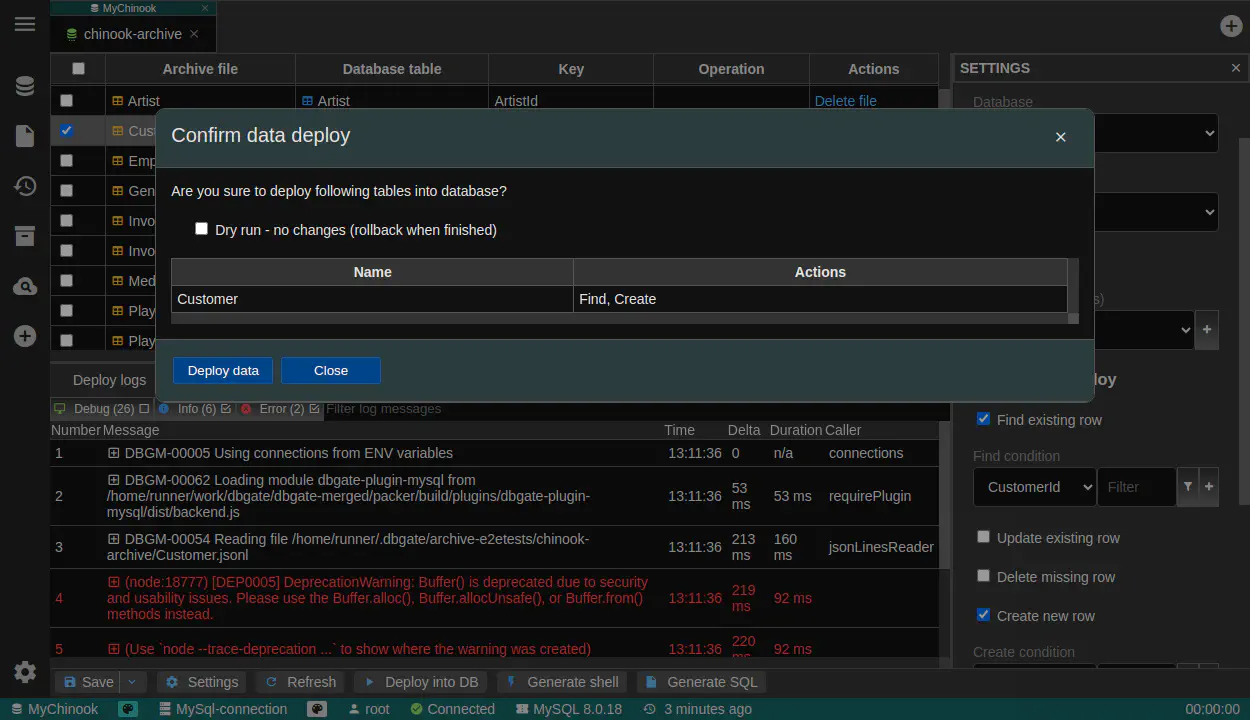This screenshot has width=1250, height=720.
Task: Enable the Update existing row checkbox
Action: coord(983,537)
